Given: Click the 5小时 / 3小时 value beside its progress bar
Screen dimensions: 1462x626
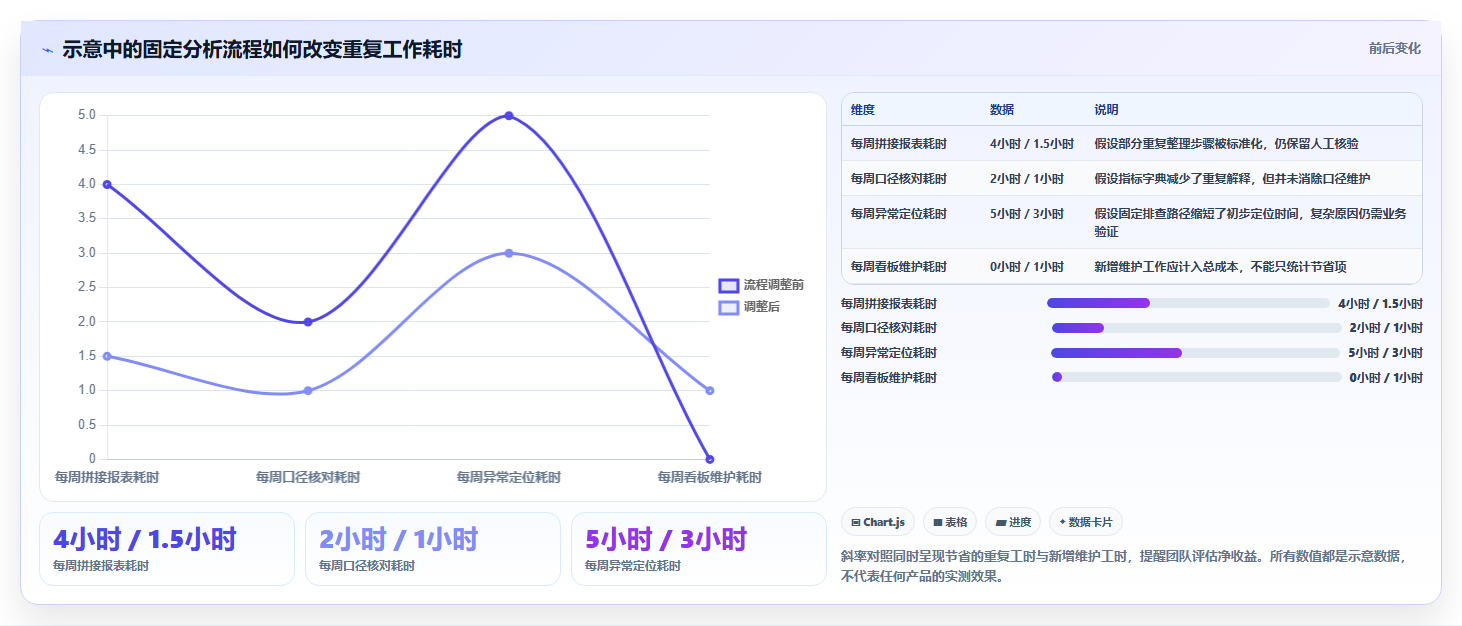Looking at the screenshot, I should coord(1386,353).
